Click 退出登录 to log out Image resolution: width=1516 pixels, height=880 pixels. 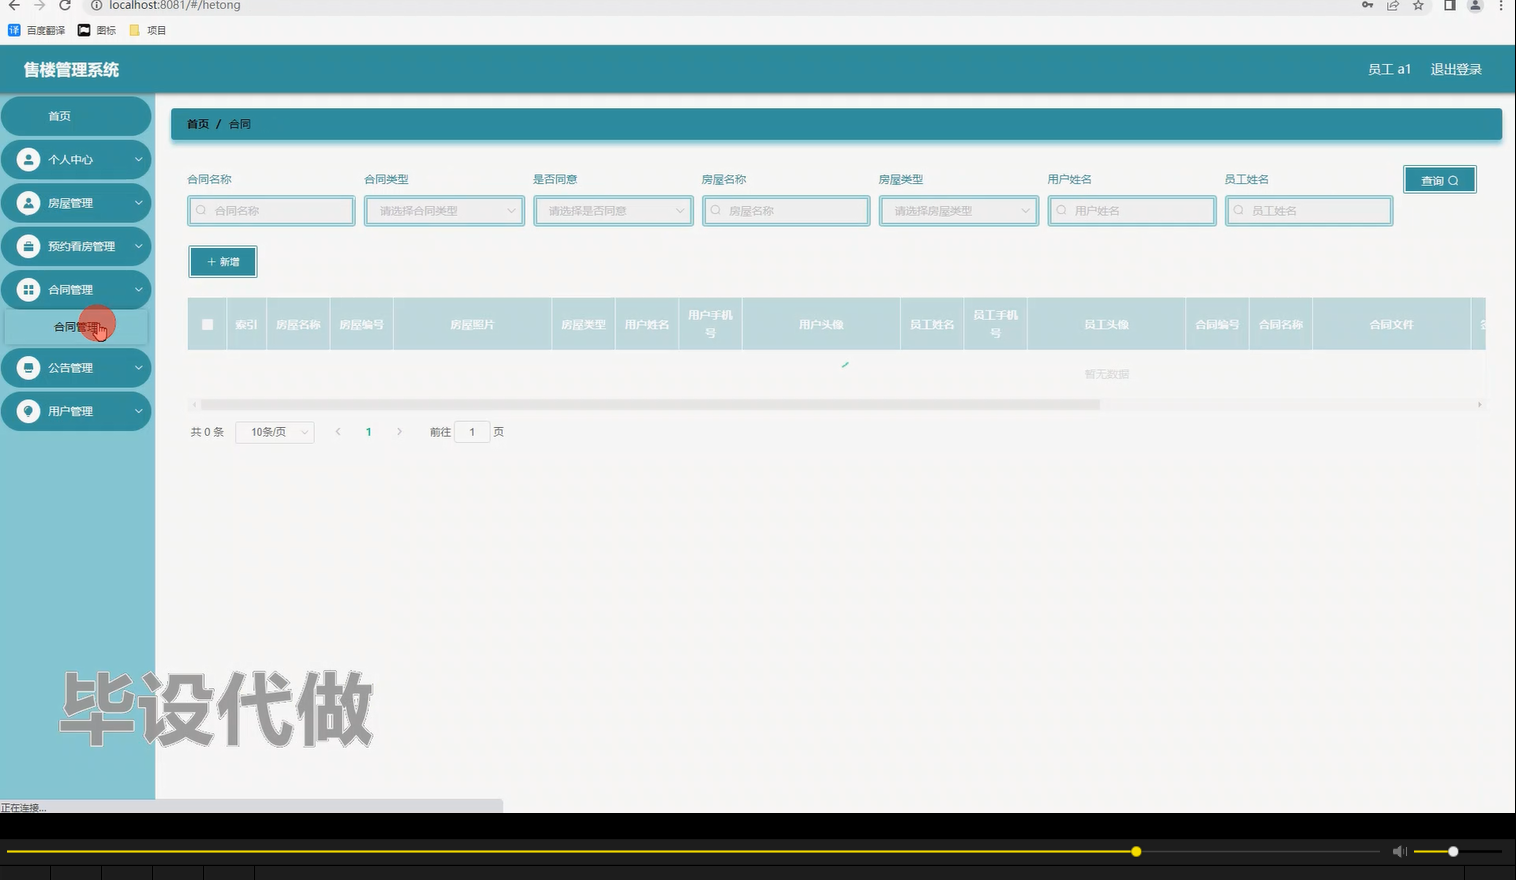point(1456,69)
